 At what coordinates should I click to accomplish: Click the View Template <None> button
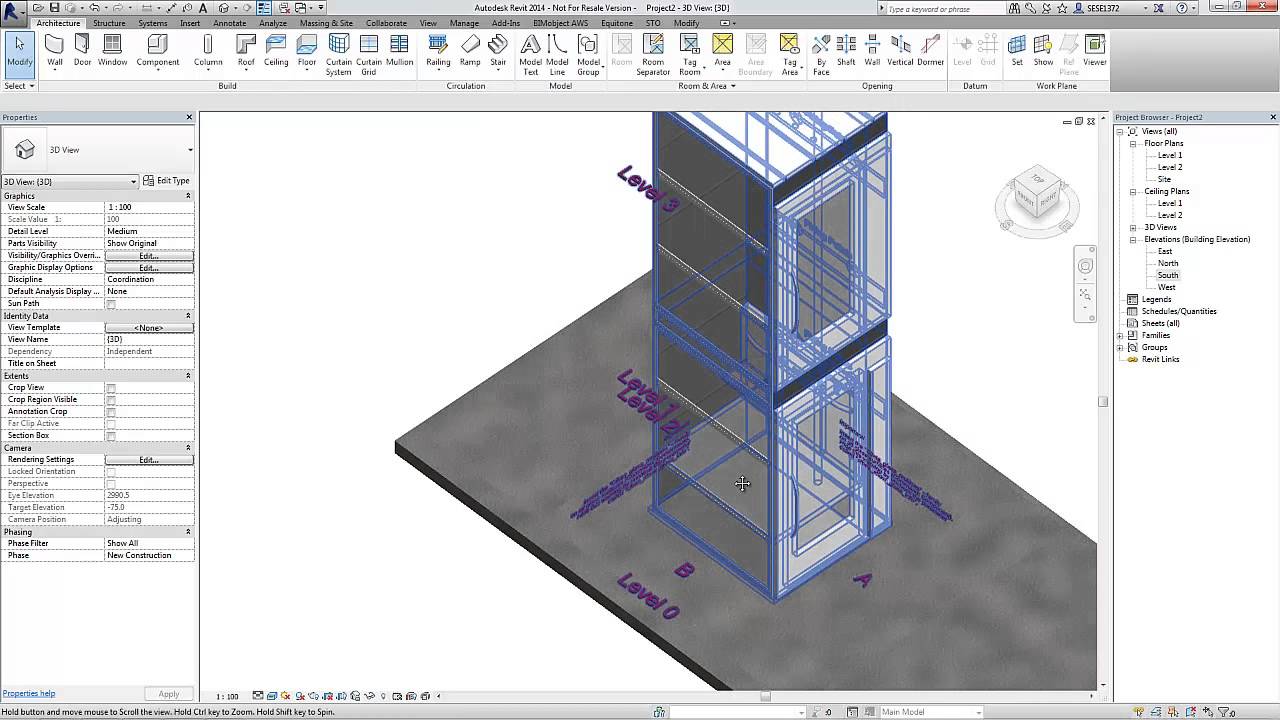coord(149,328)
